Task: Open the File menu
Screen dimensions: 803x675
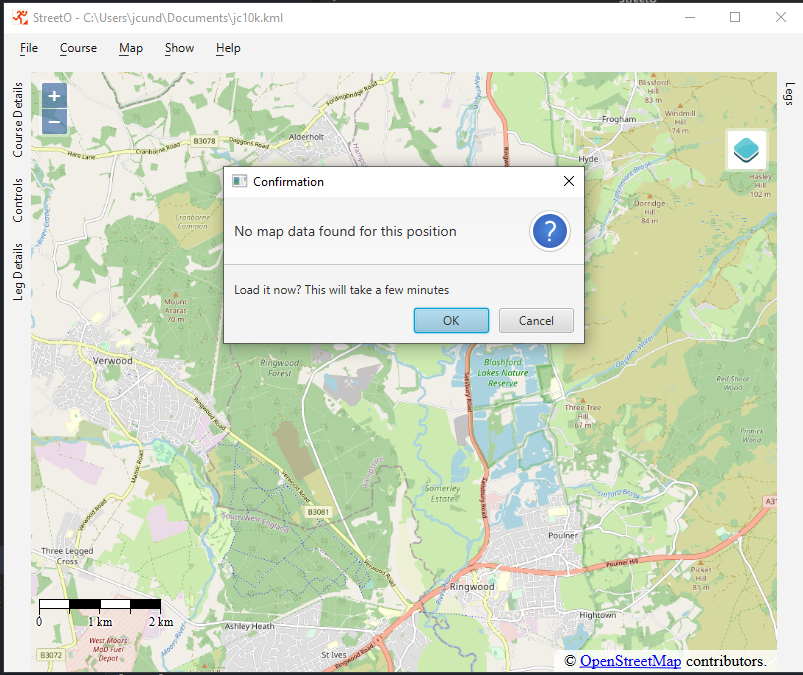Action: coord(29,48)
